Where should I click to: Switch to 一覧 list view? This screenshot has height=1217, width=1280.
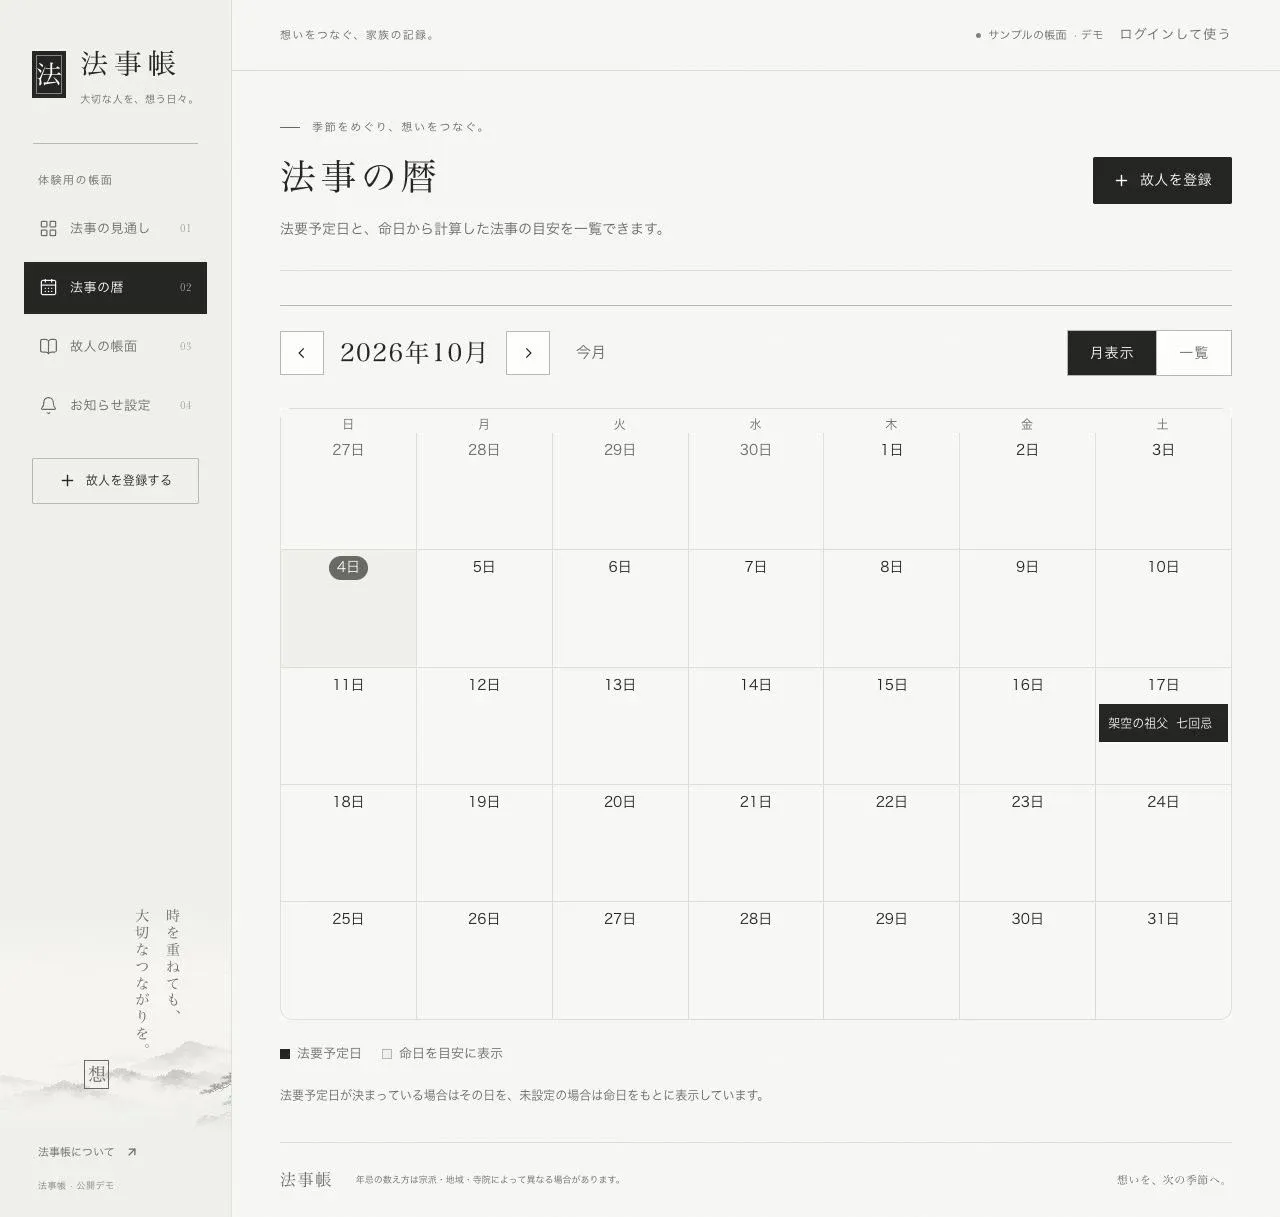pos(1194,353)
